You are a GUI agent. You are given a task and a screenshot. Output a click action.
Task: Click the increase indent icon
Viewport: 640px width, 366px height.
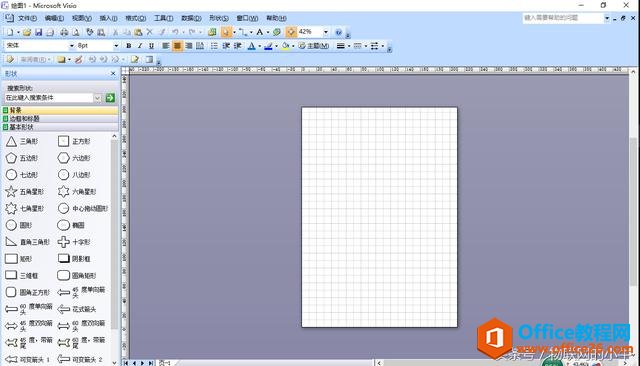click(238, 46)
